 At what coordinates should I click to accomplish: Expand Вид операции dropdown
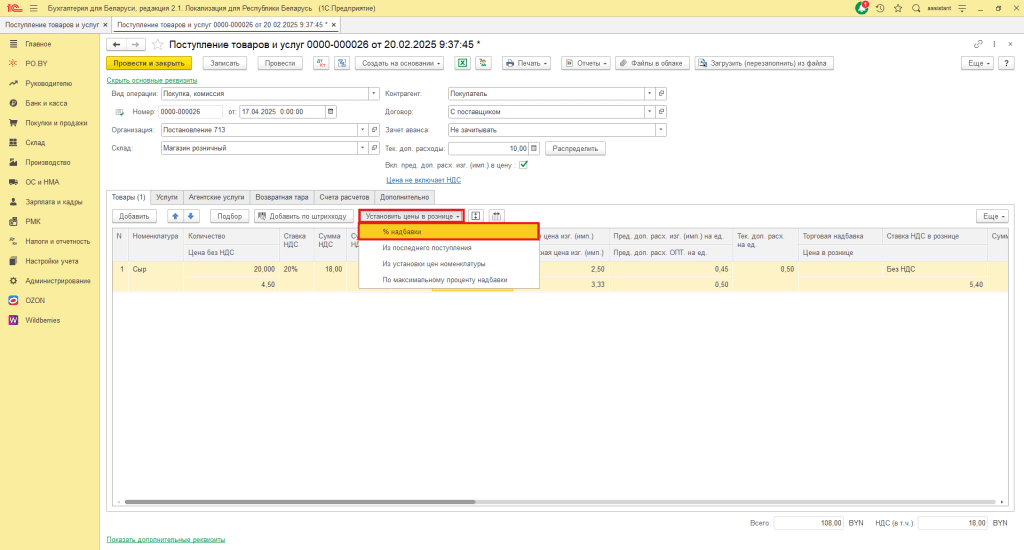(374, 93)
